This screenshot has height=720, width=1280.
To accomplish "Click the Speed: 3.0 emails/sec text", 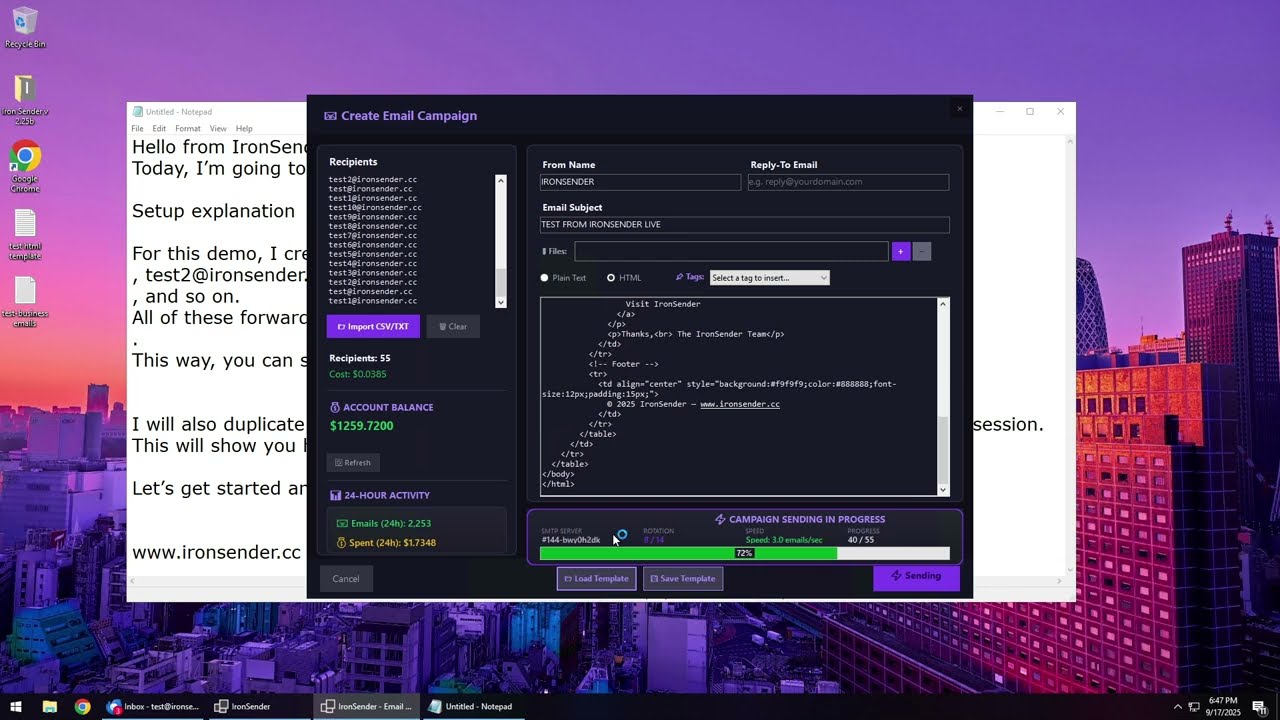I will [x=784, y=540].
